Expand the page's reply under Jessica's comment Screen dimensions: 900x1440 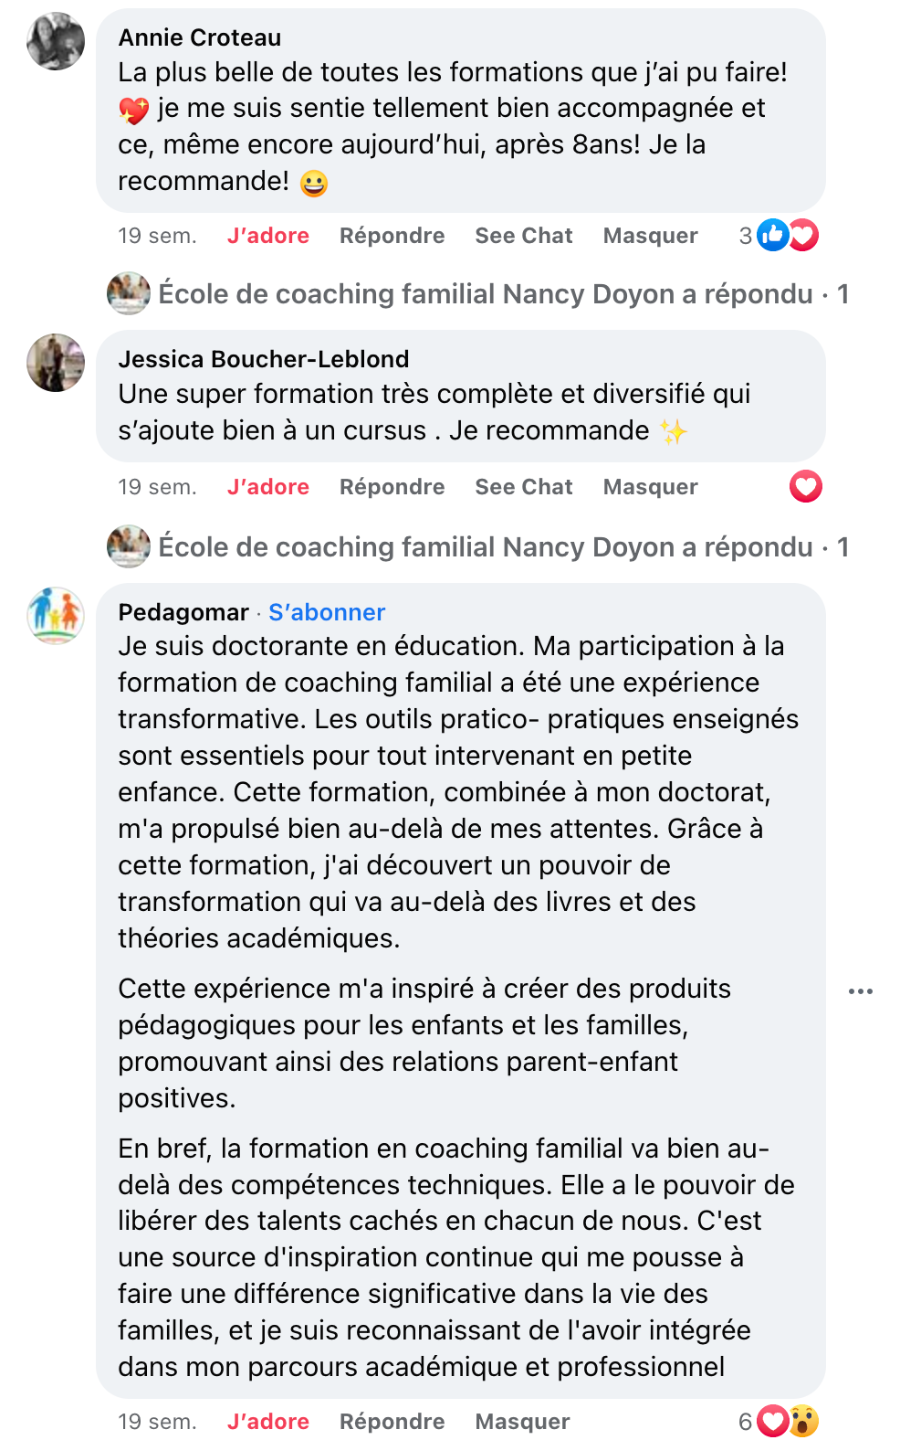click(485, 547)
